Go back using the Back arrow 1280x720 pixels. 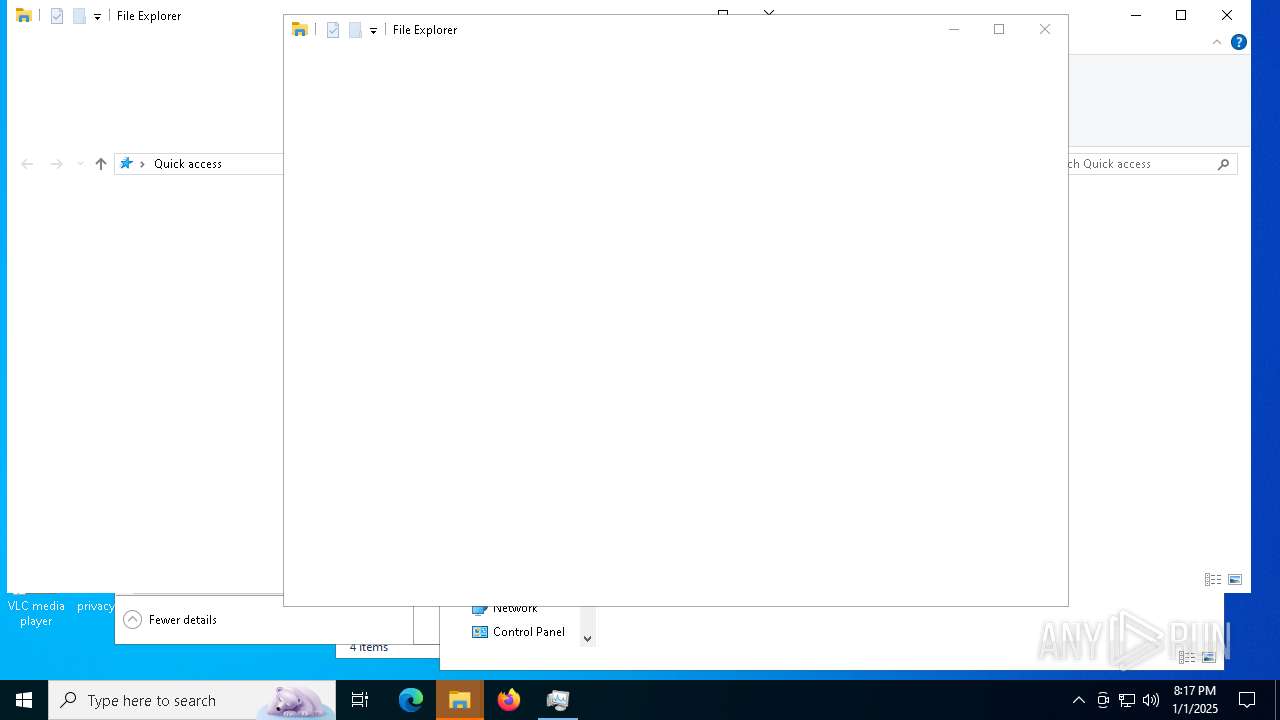click(x=27, y=164)
